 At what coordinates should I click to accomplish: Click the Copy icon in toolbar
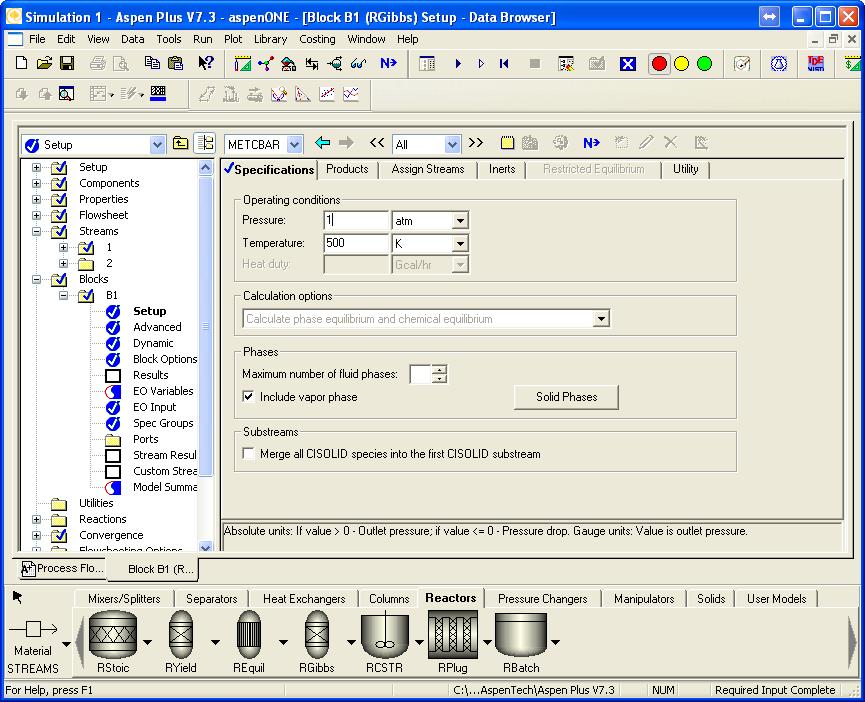(152, 63)
